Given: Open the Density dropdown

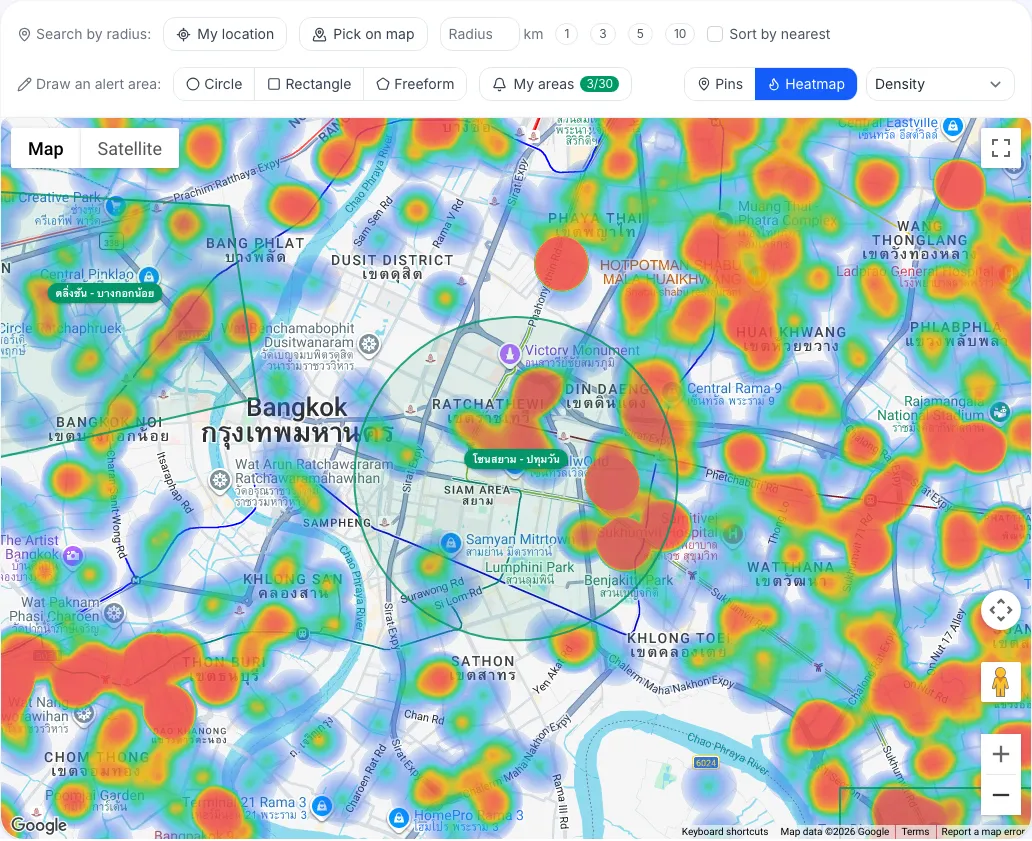Looking at the screenshot, I should (940, 84).
